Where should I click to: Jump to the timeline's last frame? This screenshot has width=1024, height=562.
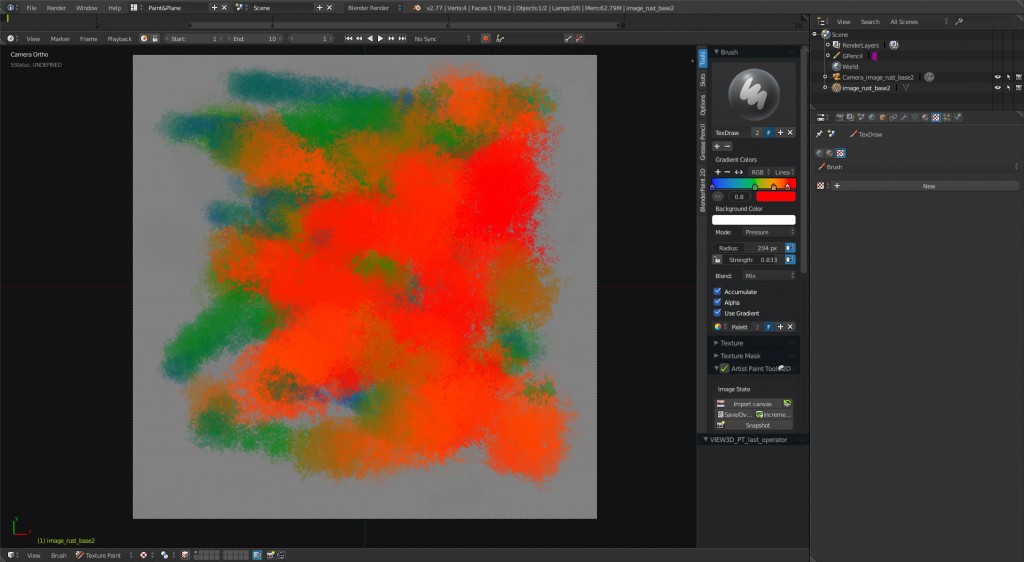(x=401, y=38)
